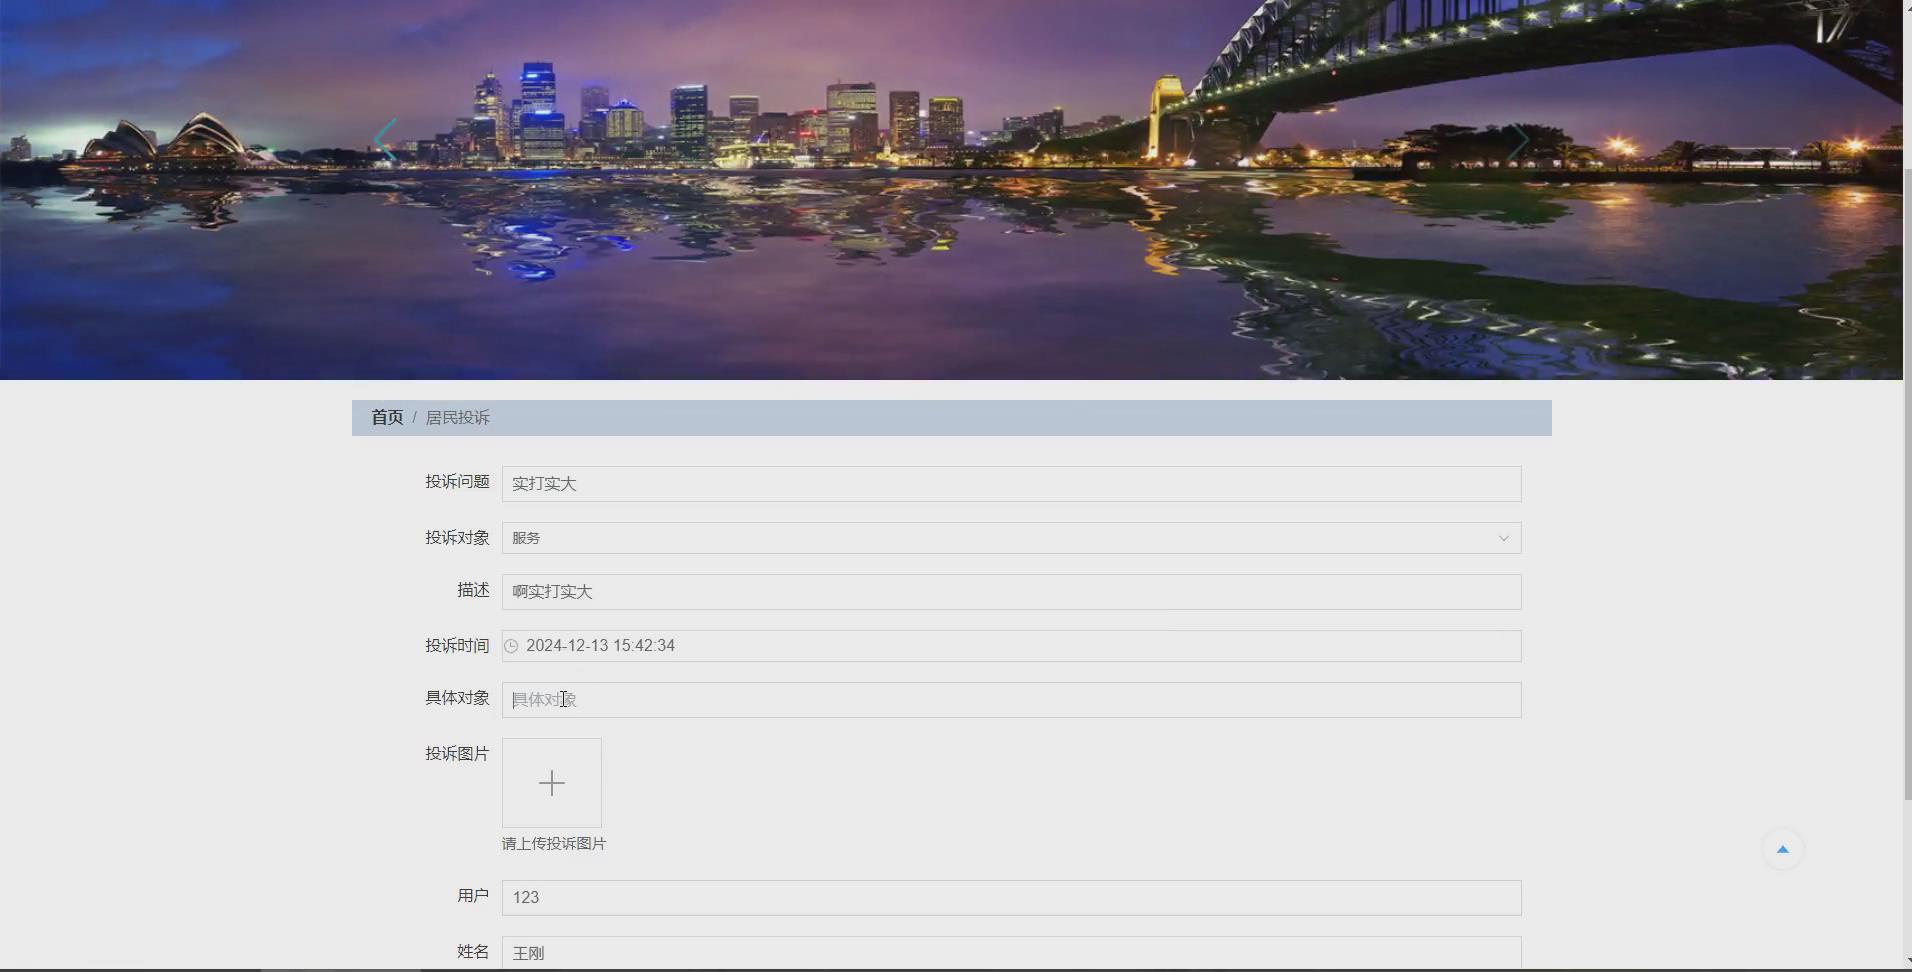Click the plus icon to upload a complaint image
The height and width of the screenshot is (972, 1912).
click(551, 783)
